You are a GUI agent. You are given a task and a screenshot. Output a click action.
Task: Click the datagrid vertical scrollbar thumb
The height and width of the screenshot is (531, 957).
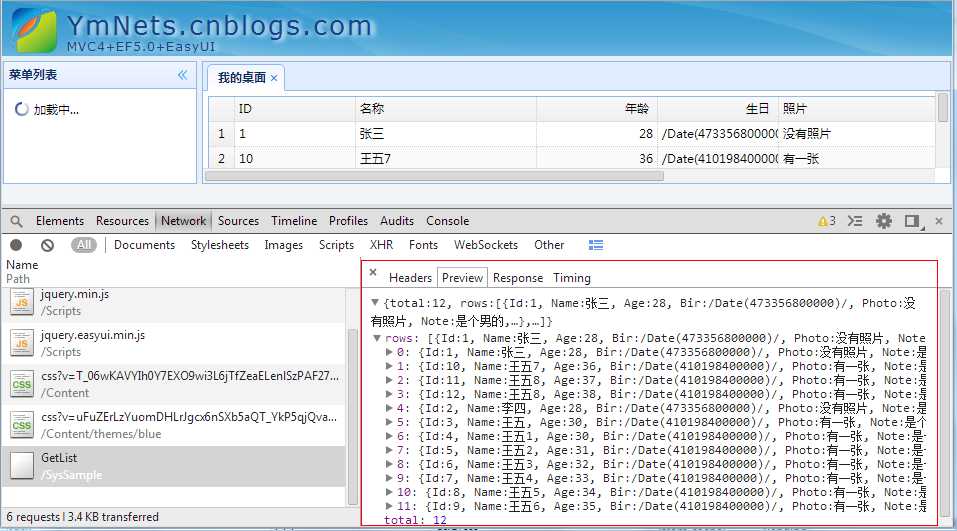coord(942,107)
